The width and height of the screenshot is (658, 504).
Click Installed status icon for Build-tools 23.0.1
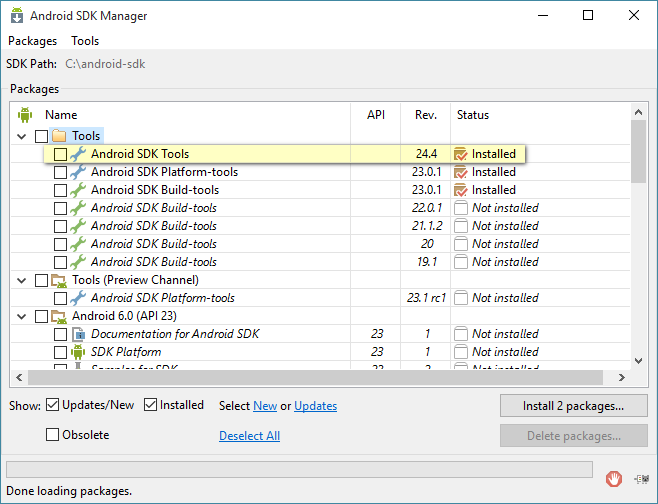click(460, 190)
